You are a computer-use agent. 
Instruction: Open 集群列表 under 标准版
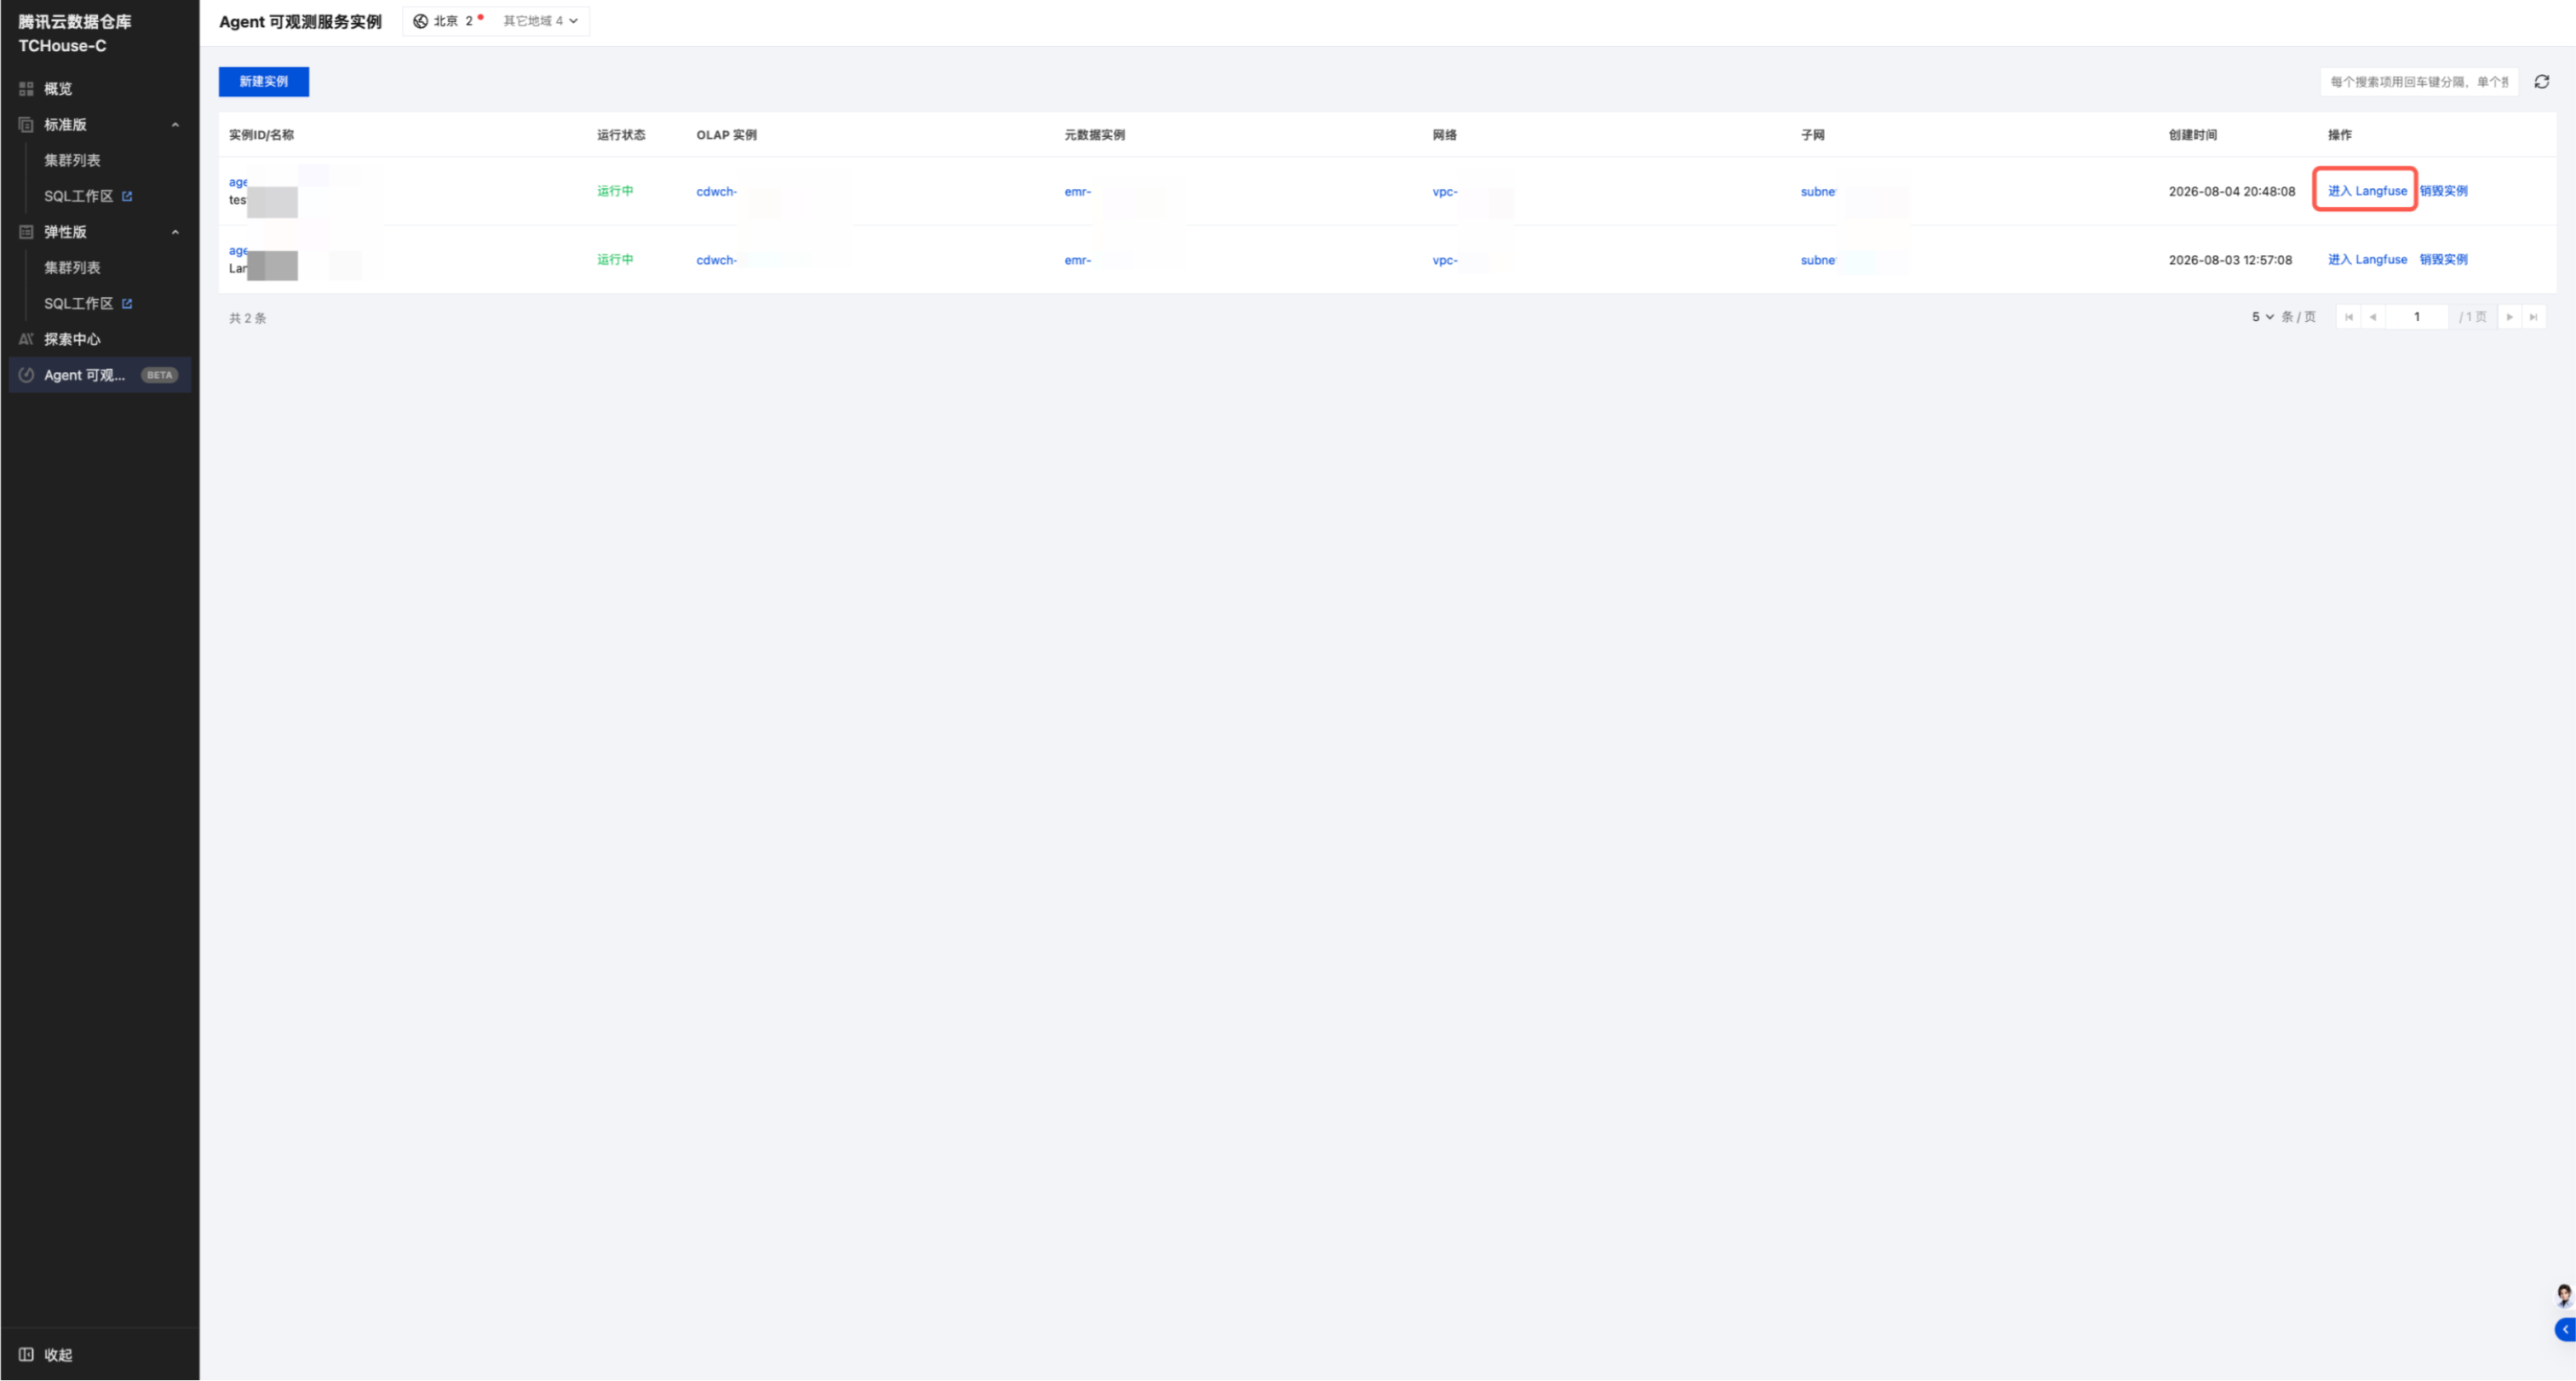tap(72, 160)
